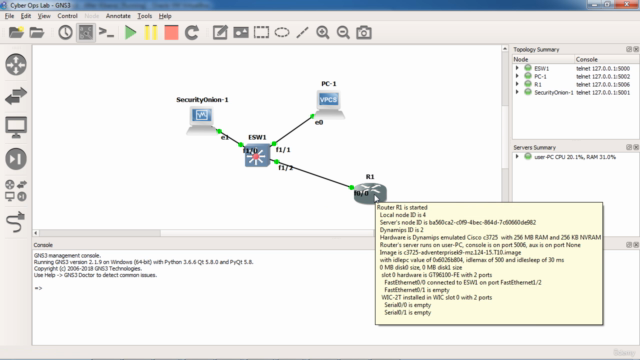
Task: Click the e0 interface label near PC-1
Action: coord(319,122)
